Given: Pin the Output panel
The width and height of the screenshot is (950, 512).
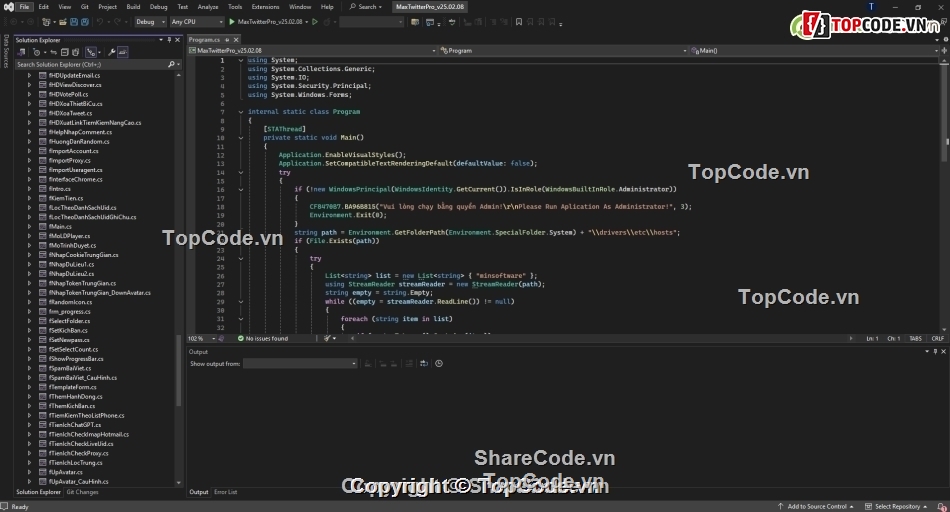Looking at the screenshot, I should click(935, 351).
